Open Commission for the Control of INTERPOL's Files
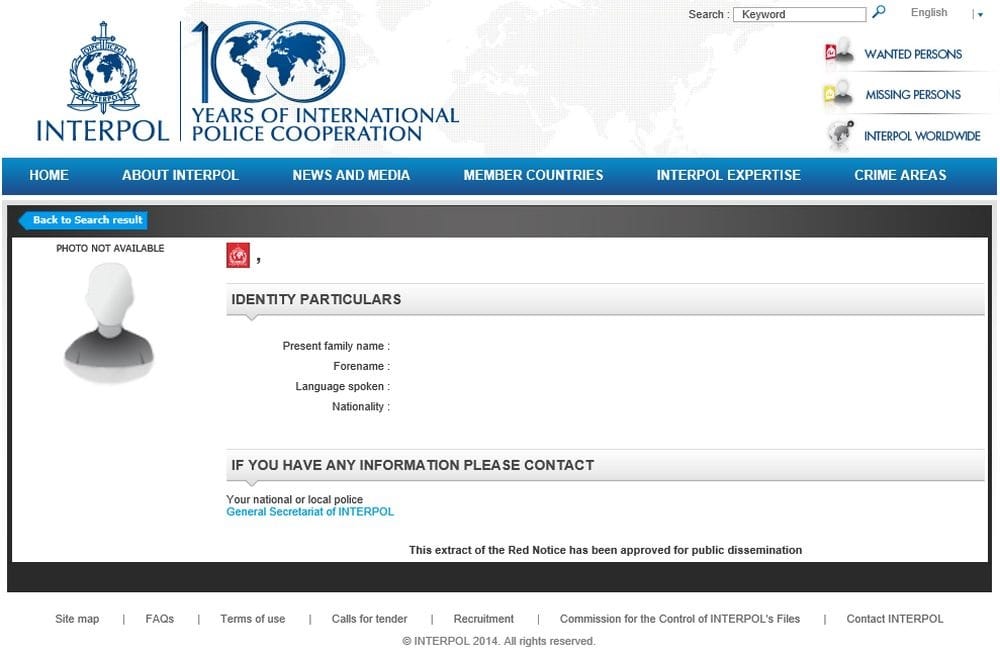Image resolution: width=1000 pixels, height=657 pixels. (680, 619)
